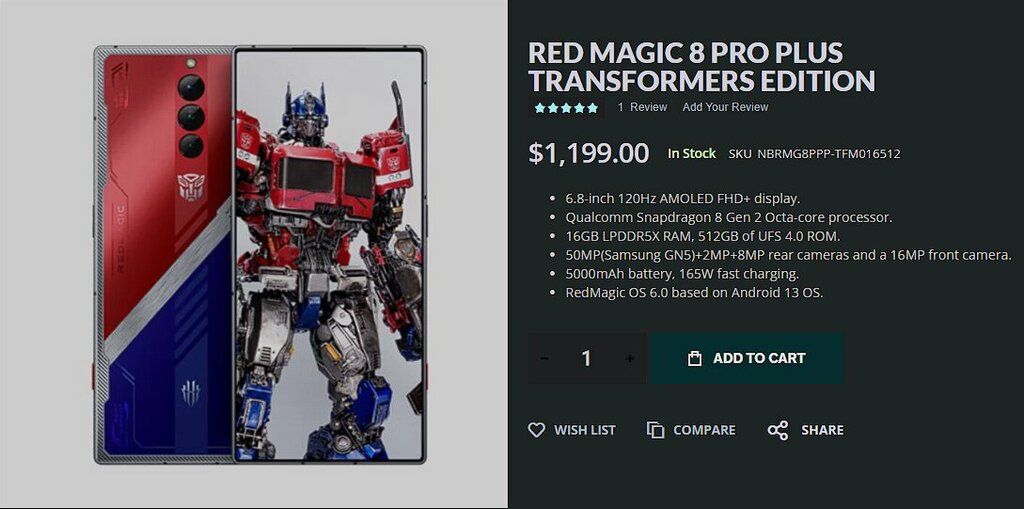Viewport: 1024px width, 509px height.
Task: Click the phone front Optimus Prime image
Action: coord(330,255)
